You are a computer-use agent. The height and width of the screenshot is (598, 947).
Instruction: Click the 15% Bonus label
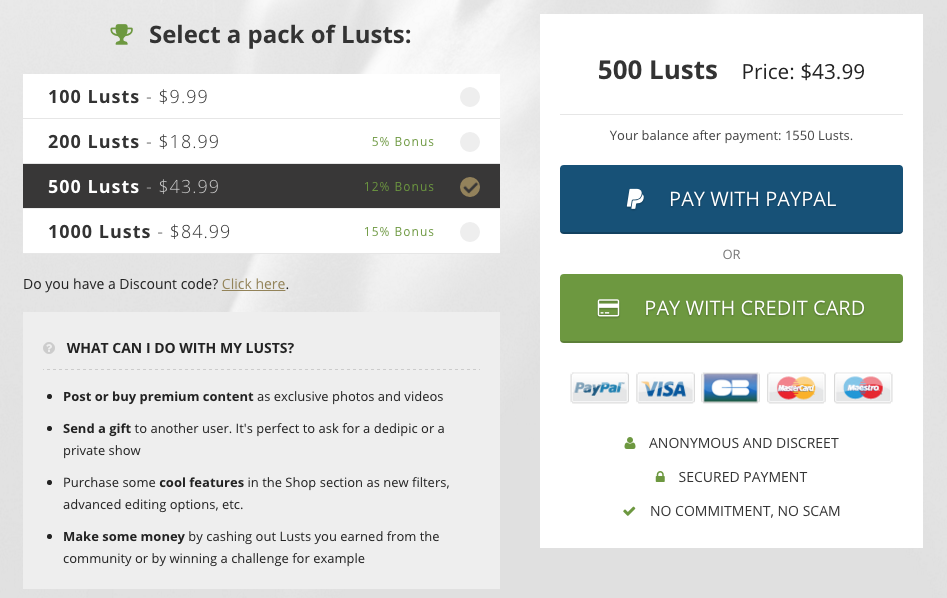click(399, 232)
